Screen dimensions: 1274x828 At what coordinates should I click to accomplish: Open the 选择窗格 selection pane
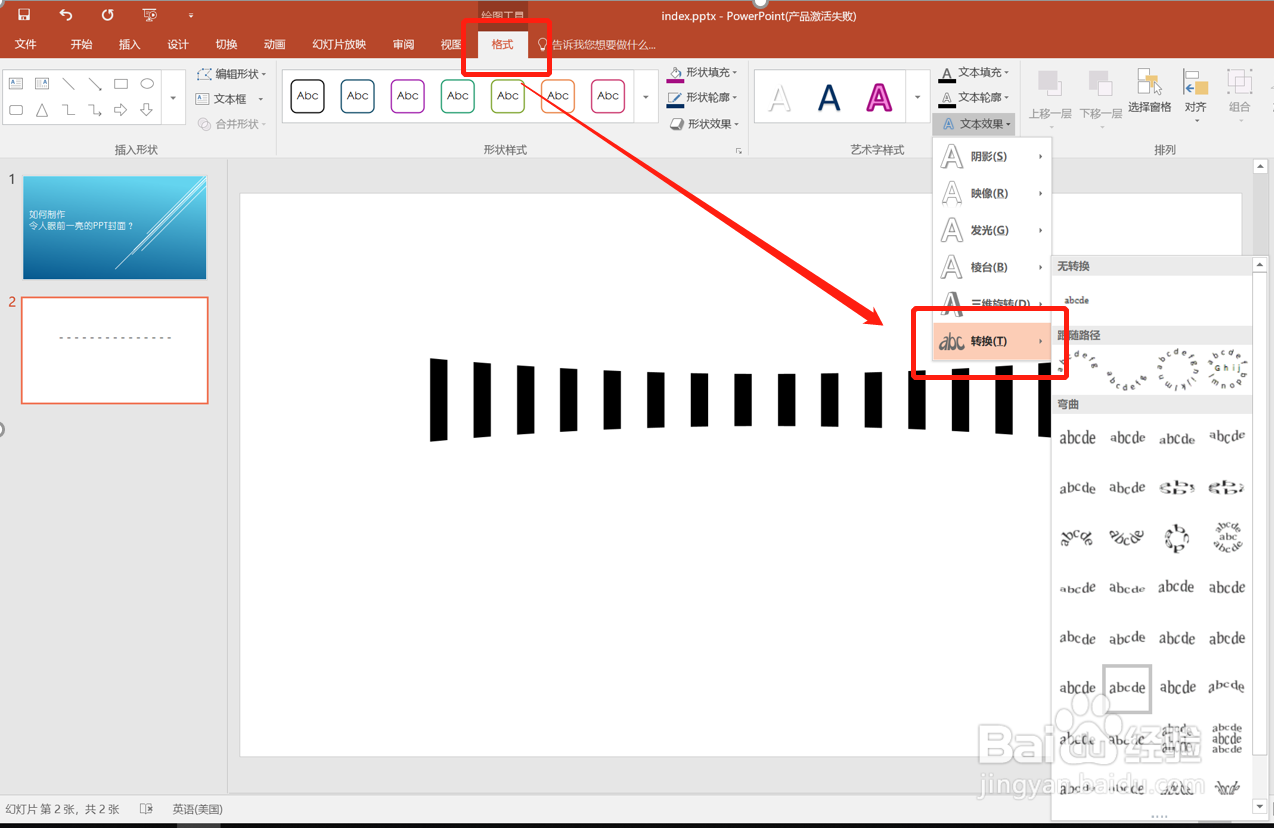click(x=1149, y=92)
